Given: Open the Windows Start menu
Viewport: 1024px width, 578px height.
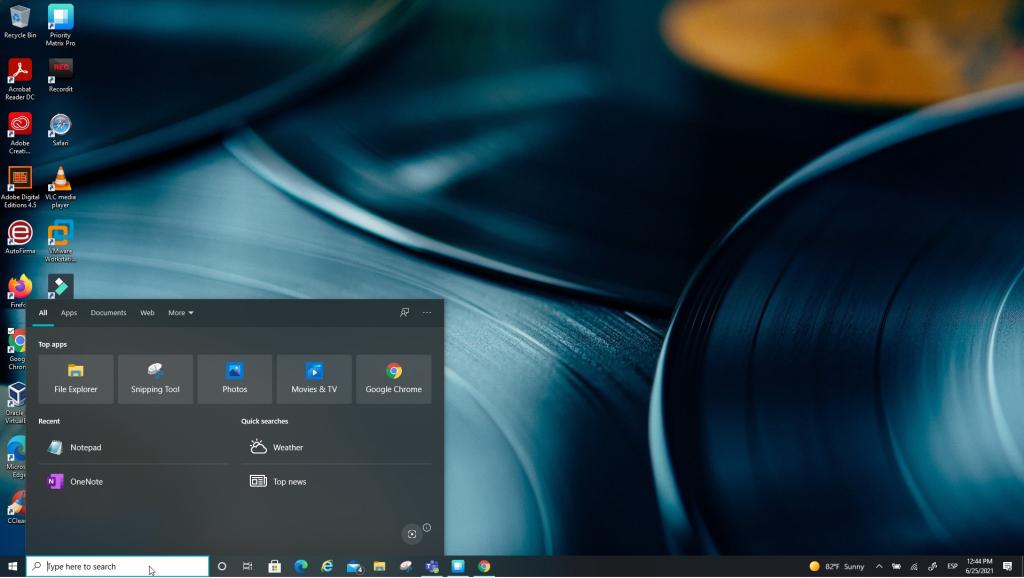Looking at the screenshot, I should (12, 566).
